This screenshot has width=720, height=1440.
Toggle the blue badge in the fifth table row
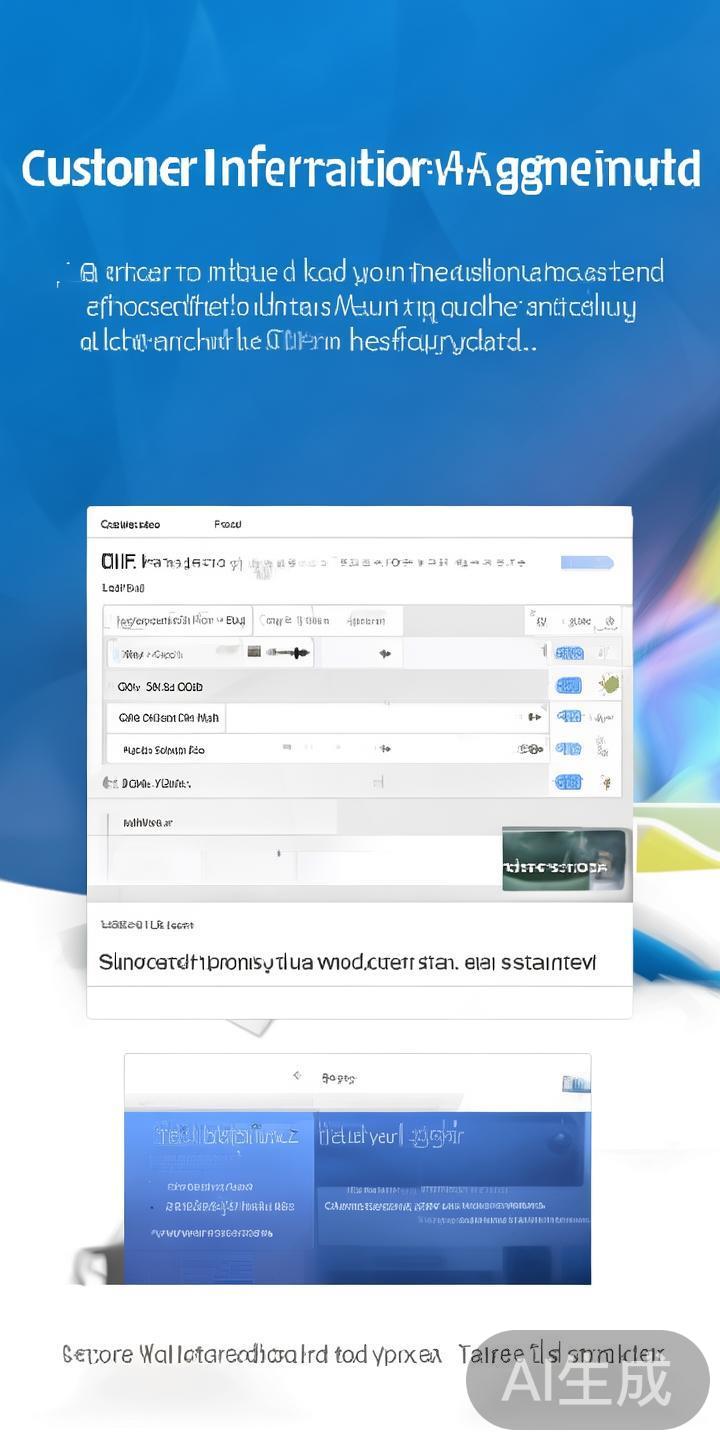pos(568,782)
